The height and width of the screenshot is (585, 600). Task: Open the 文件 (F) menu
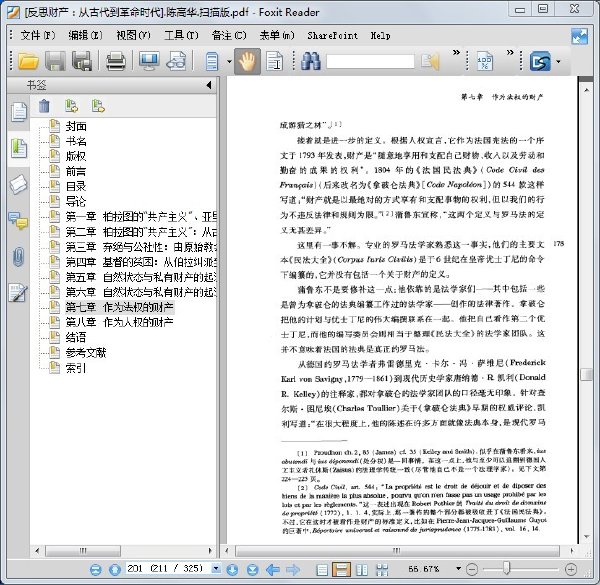click(37, 36)
